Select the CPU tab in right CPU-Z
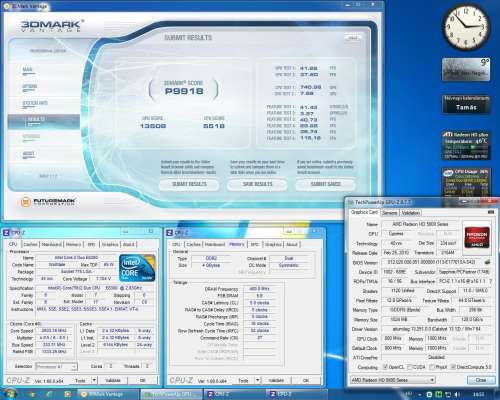Screen dimensions: 500x400 (176, 245)
